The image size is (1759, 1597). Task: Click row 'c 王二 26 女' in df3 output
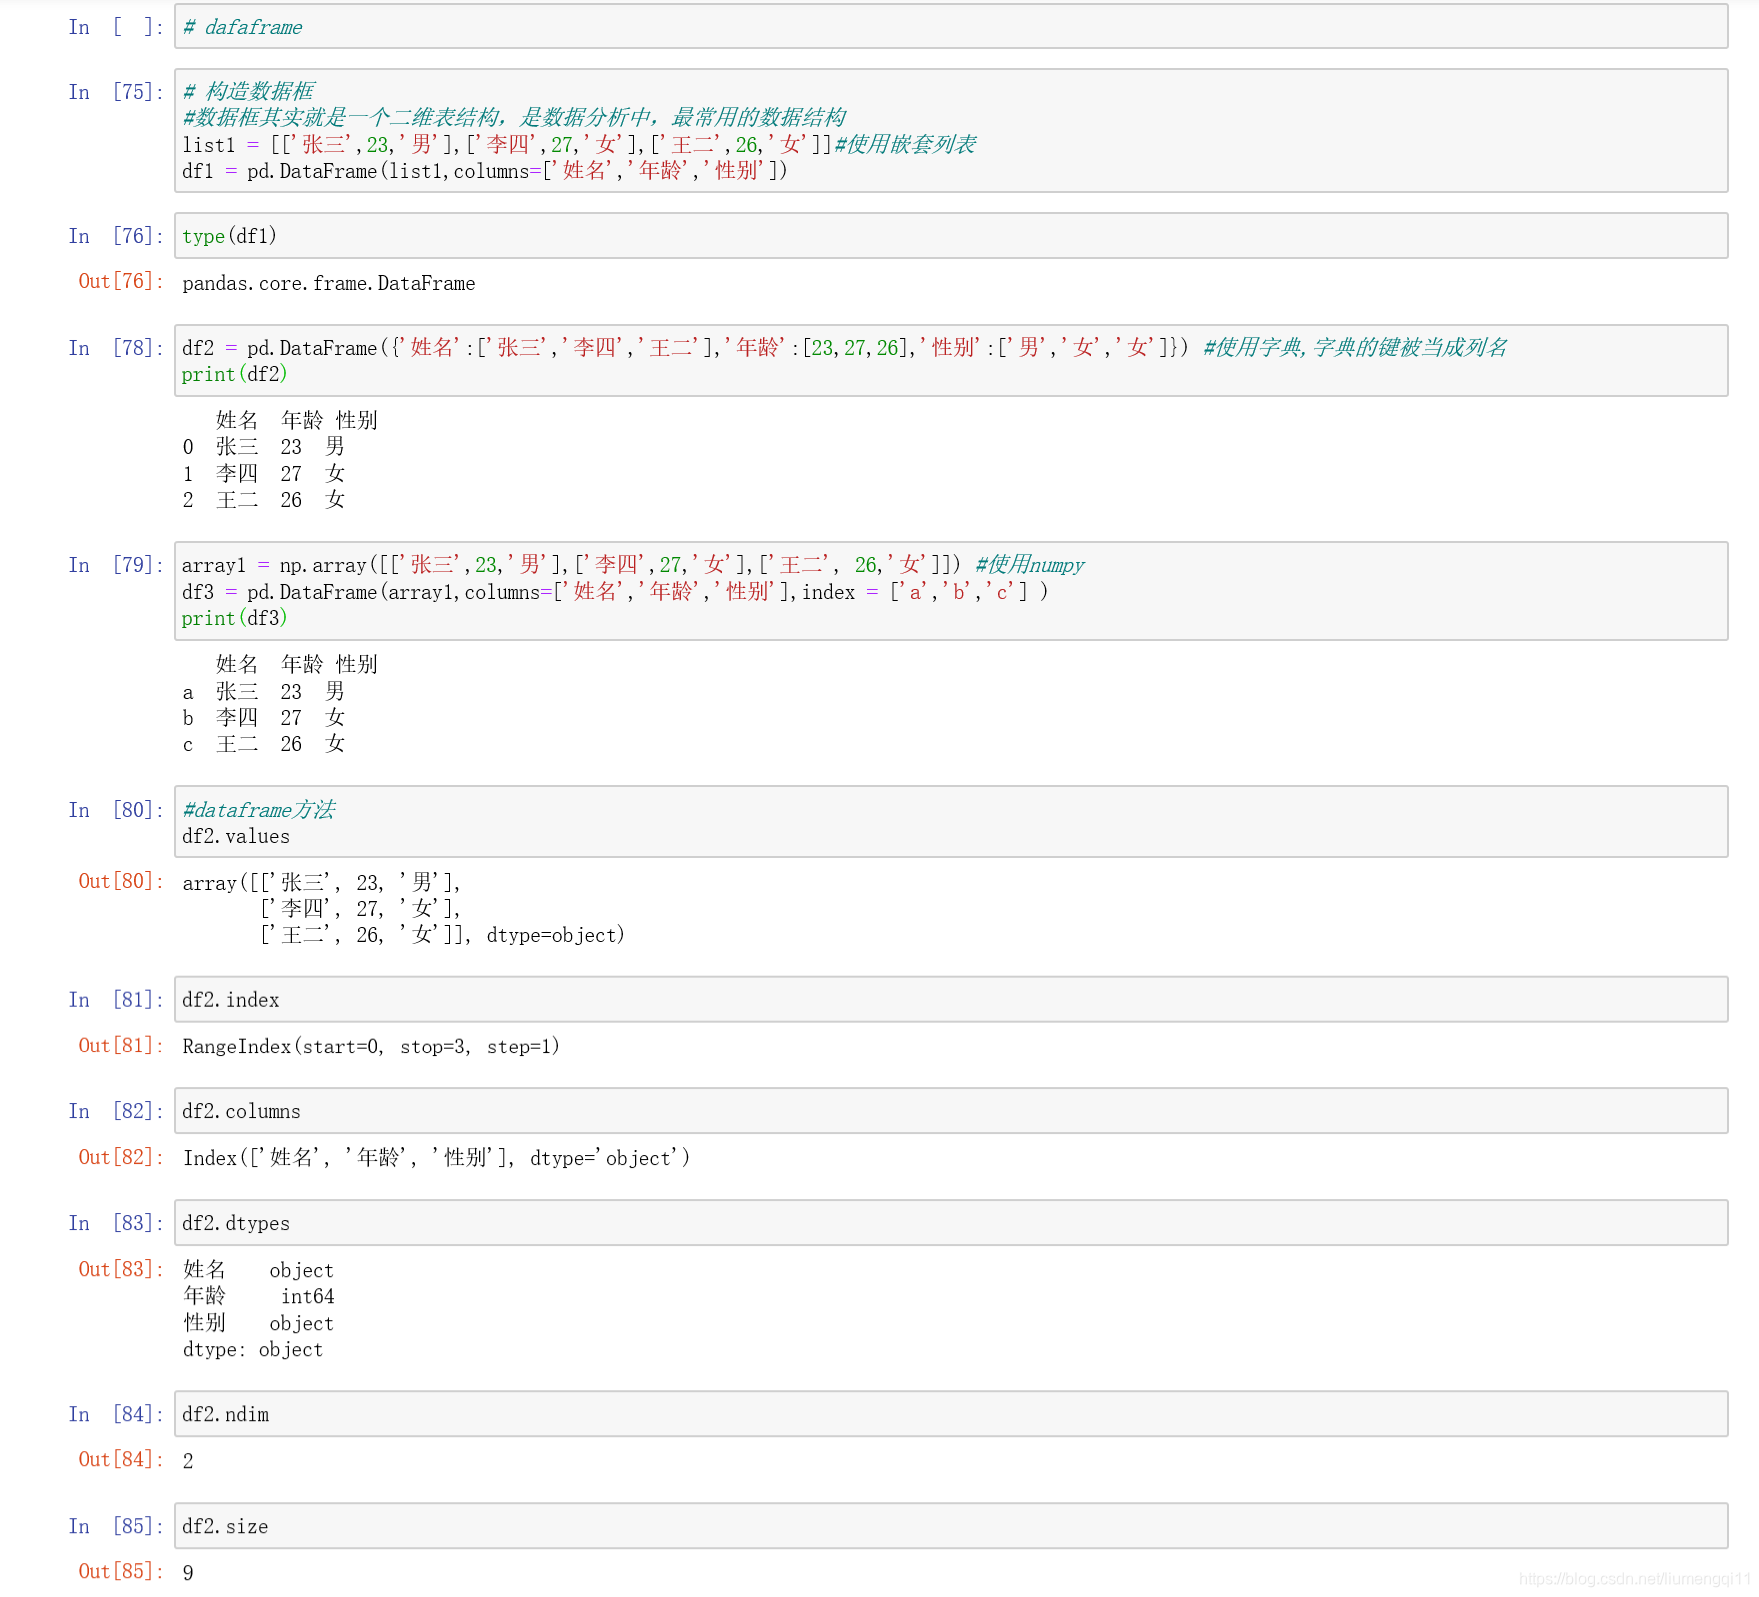pyautogui.click(x=264, y=744)
